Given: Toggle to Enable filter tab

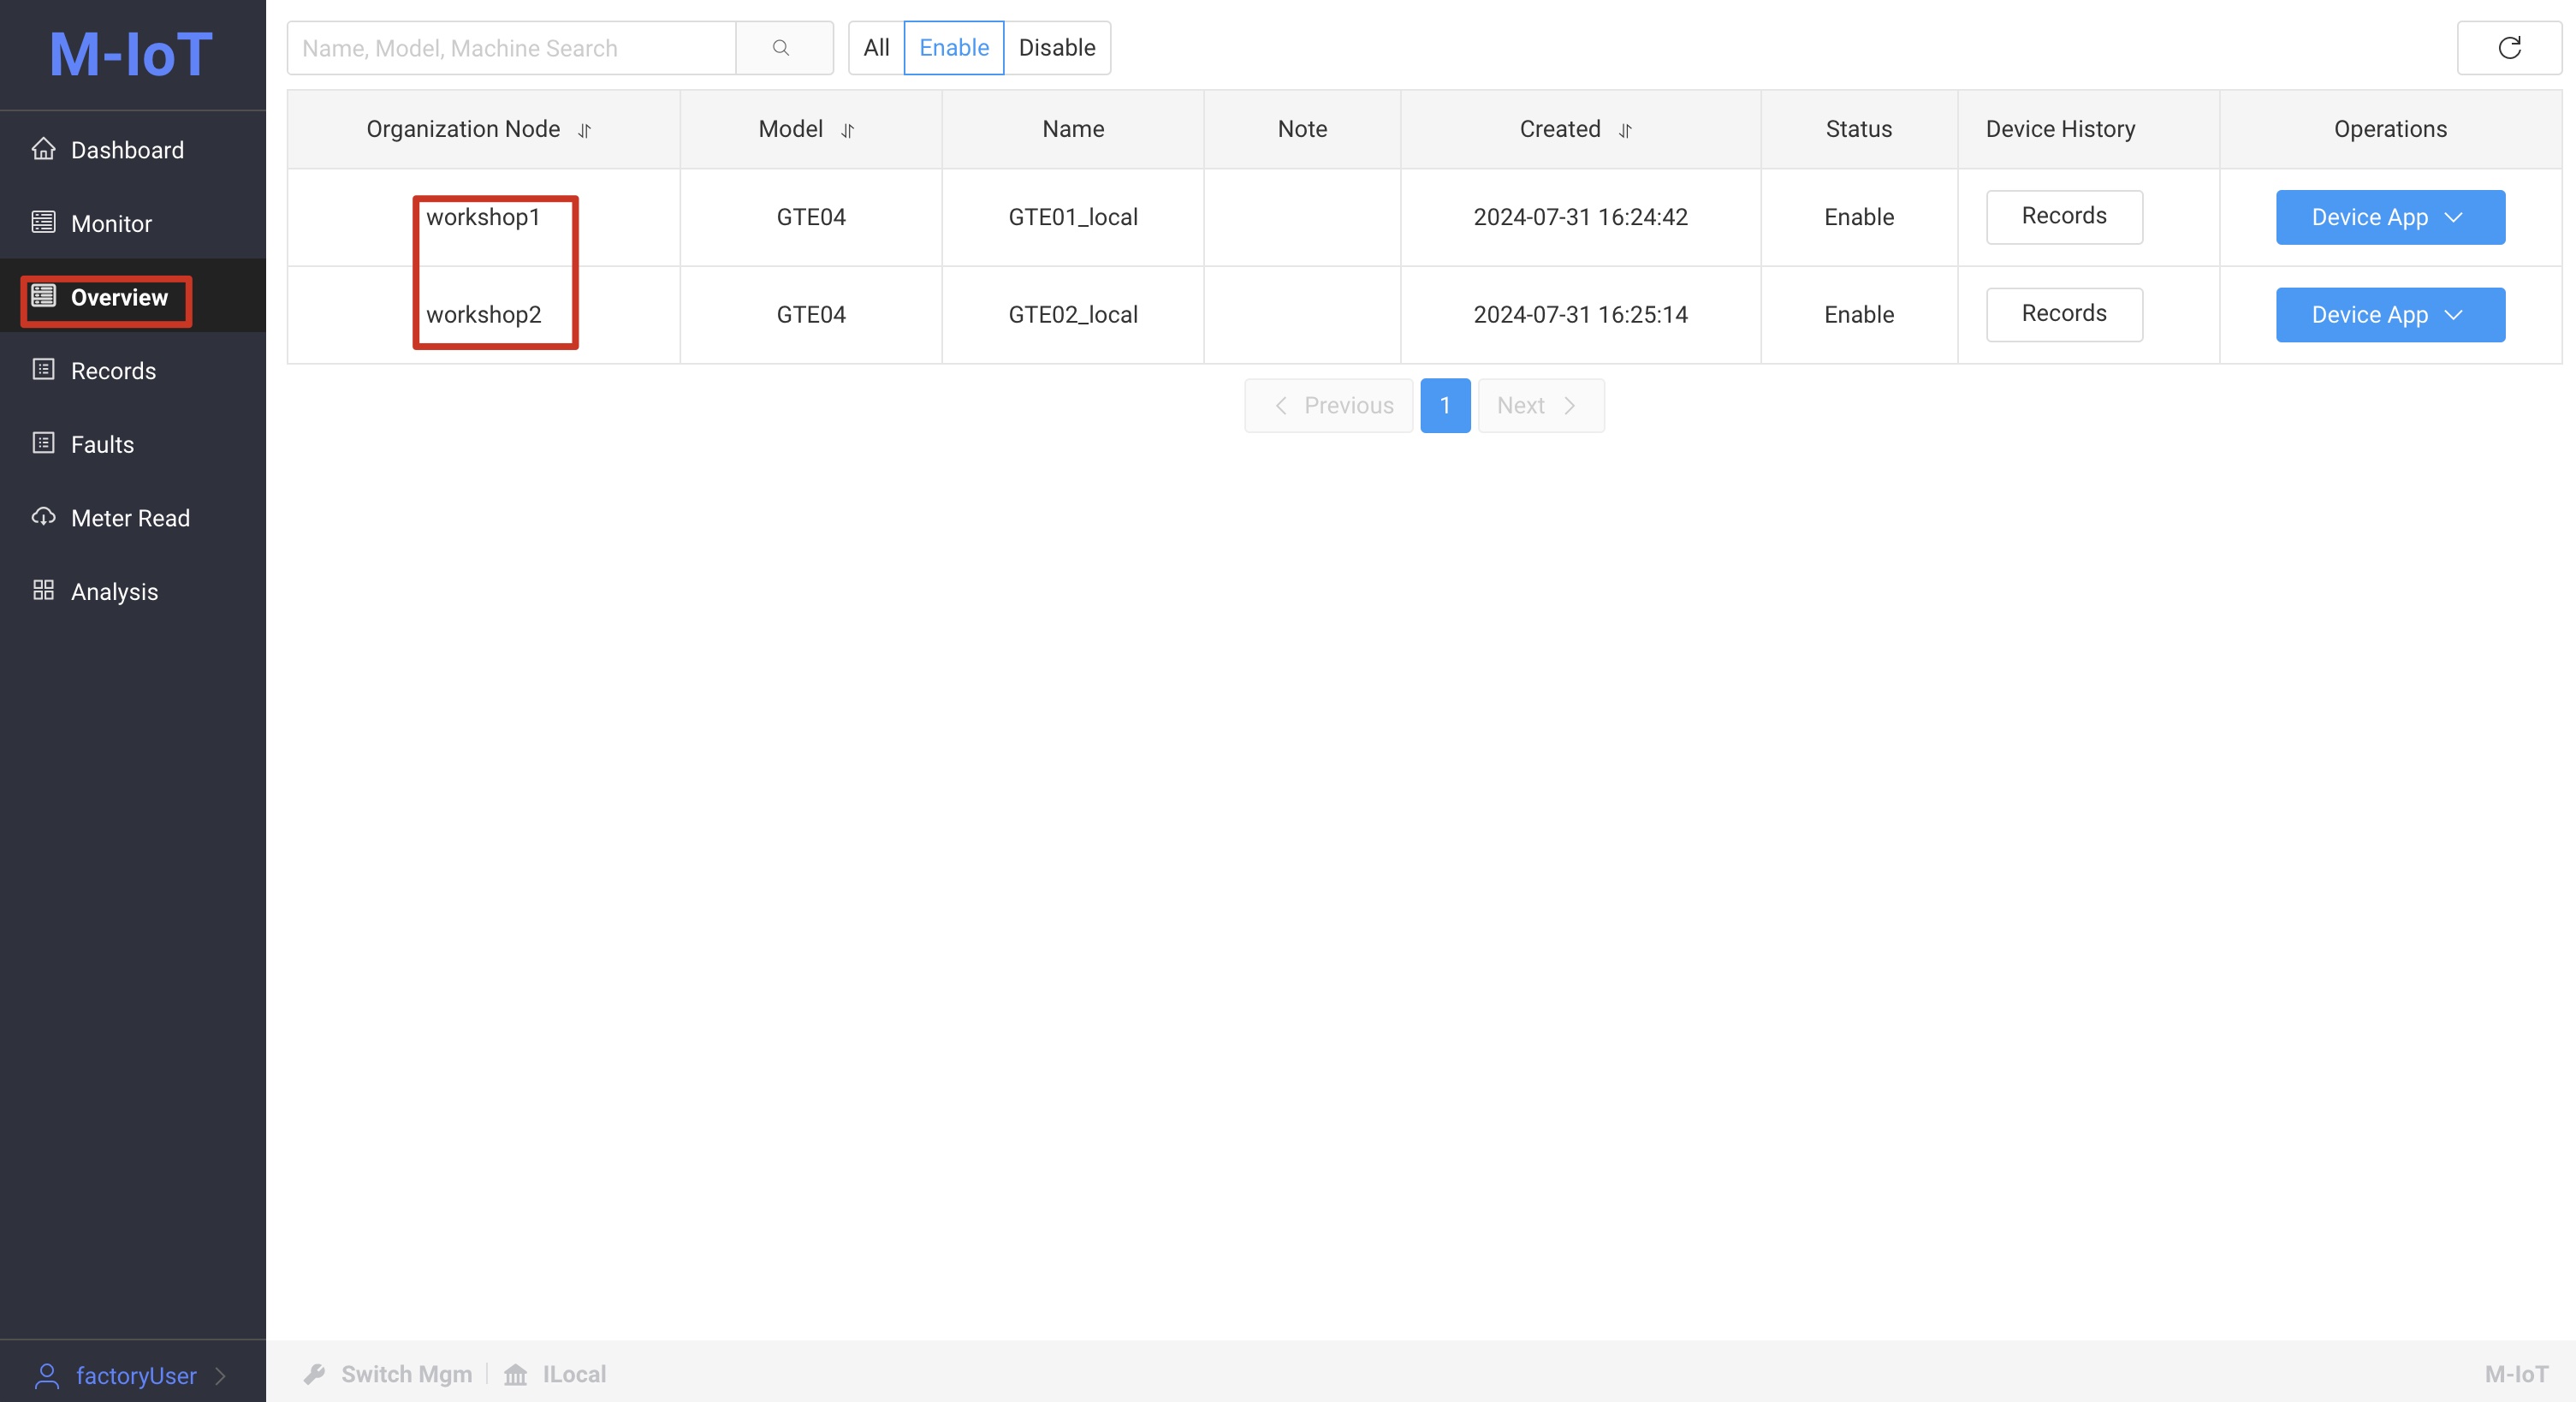Looking at the screenshot, I should tap(954, 46).
